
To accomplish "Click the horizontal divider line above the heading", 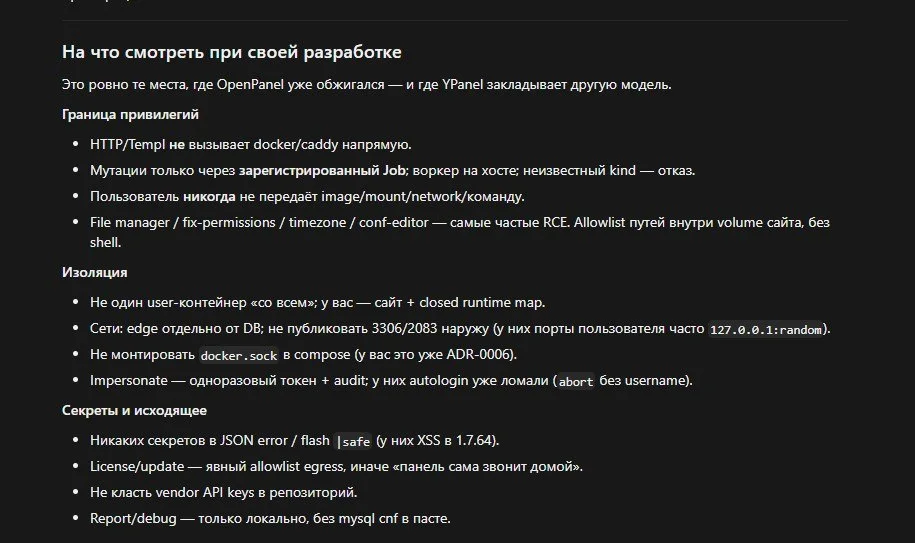I will pyautogui.click(x=455, y=20).
